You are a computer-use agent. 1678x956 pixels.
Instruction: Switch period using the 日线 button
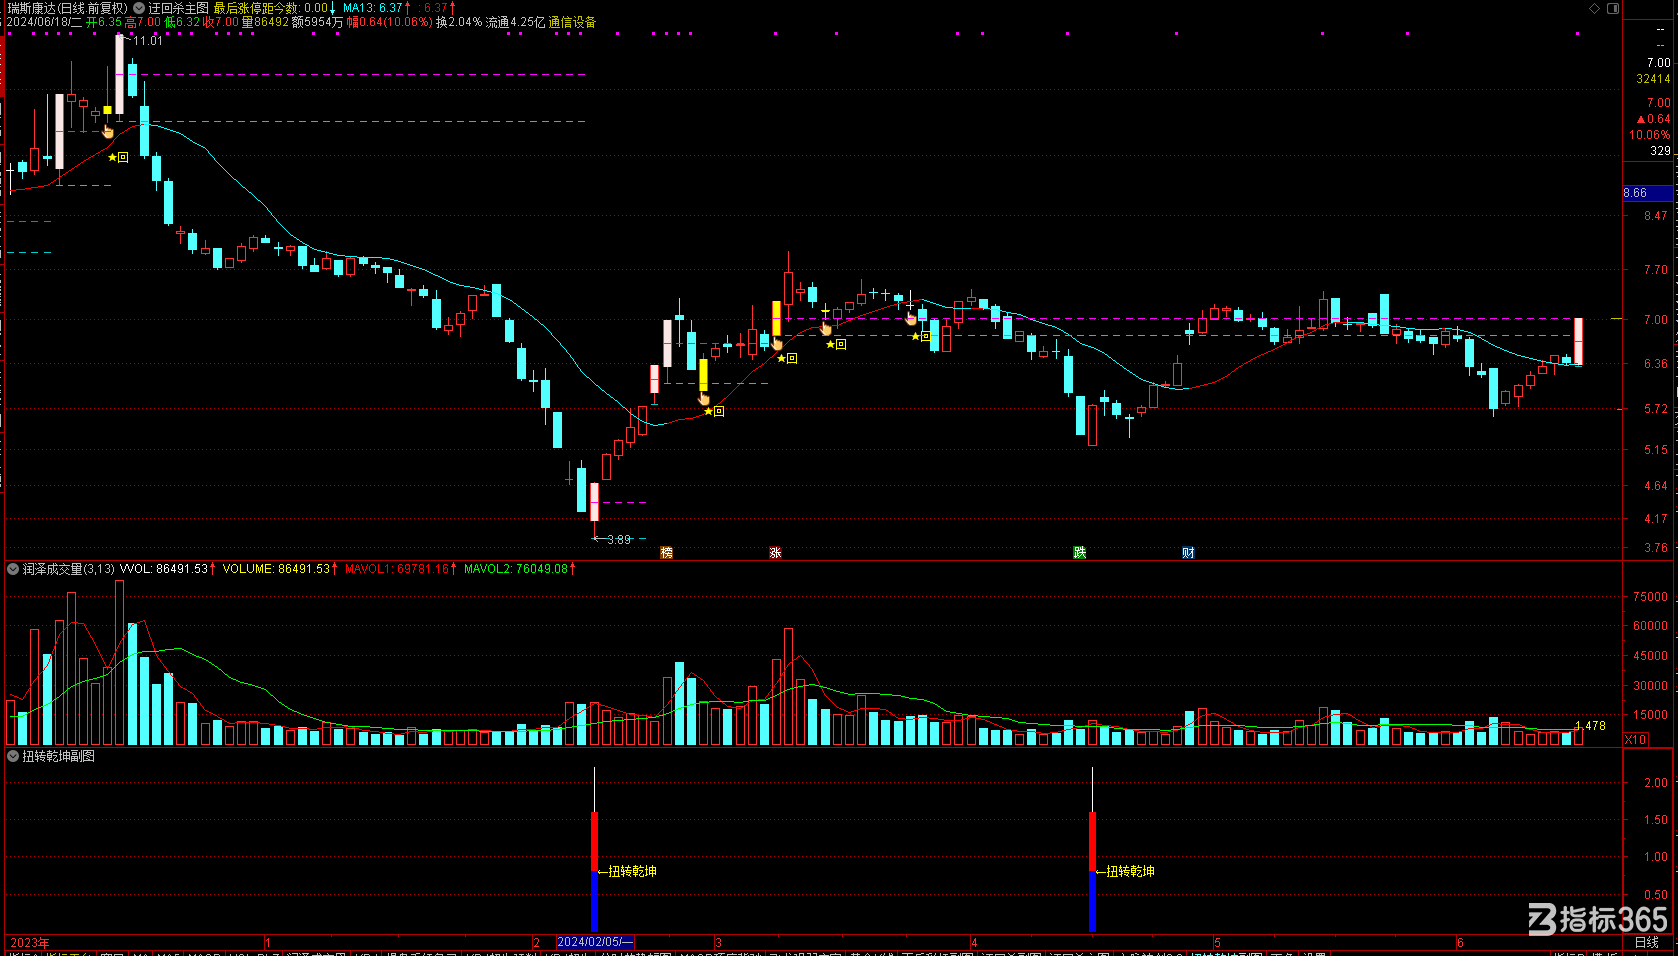click(x=1646, y=942)
